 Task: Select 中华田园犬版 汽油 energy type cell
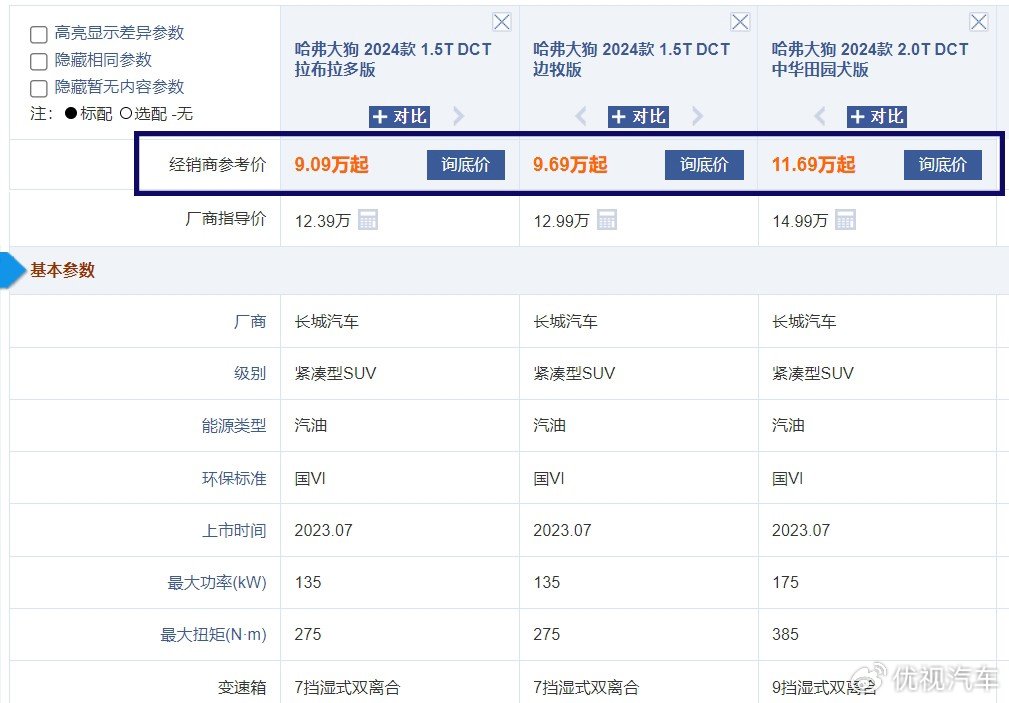(788, 426)
